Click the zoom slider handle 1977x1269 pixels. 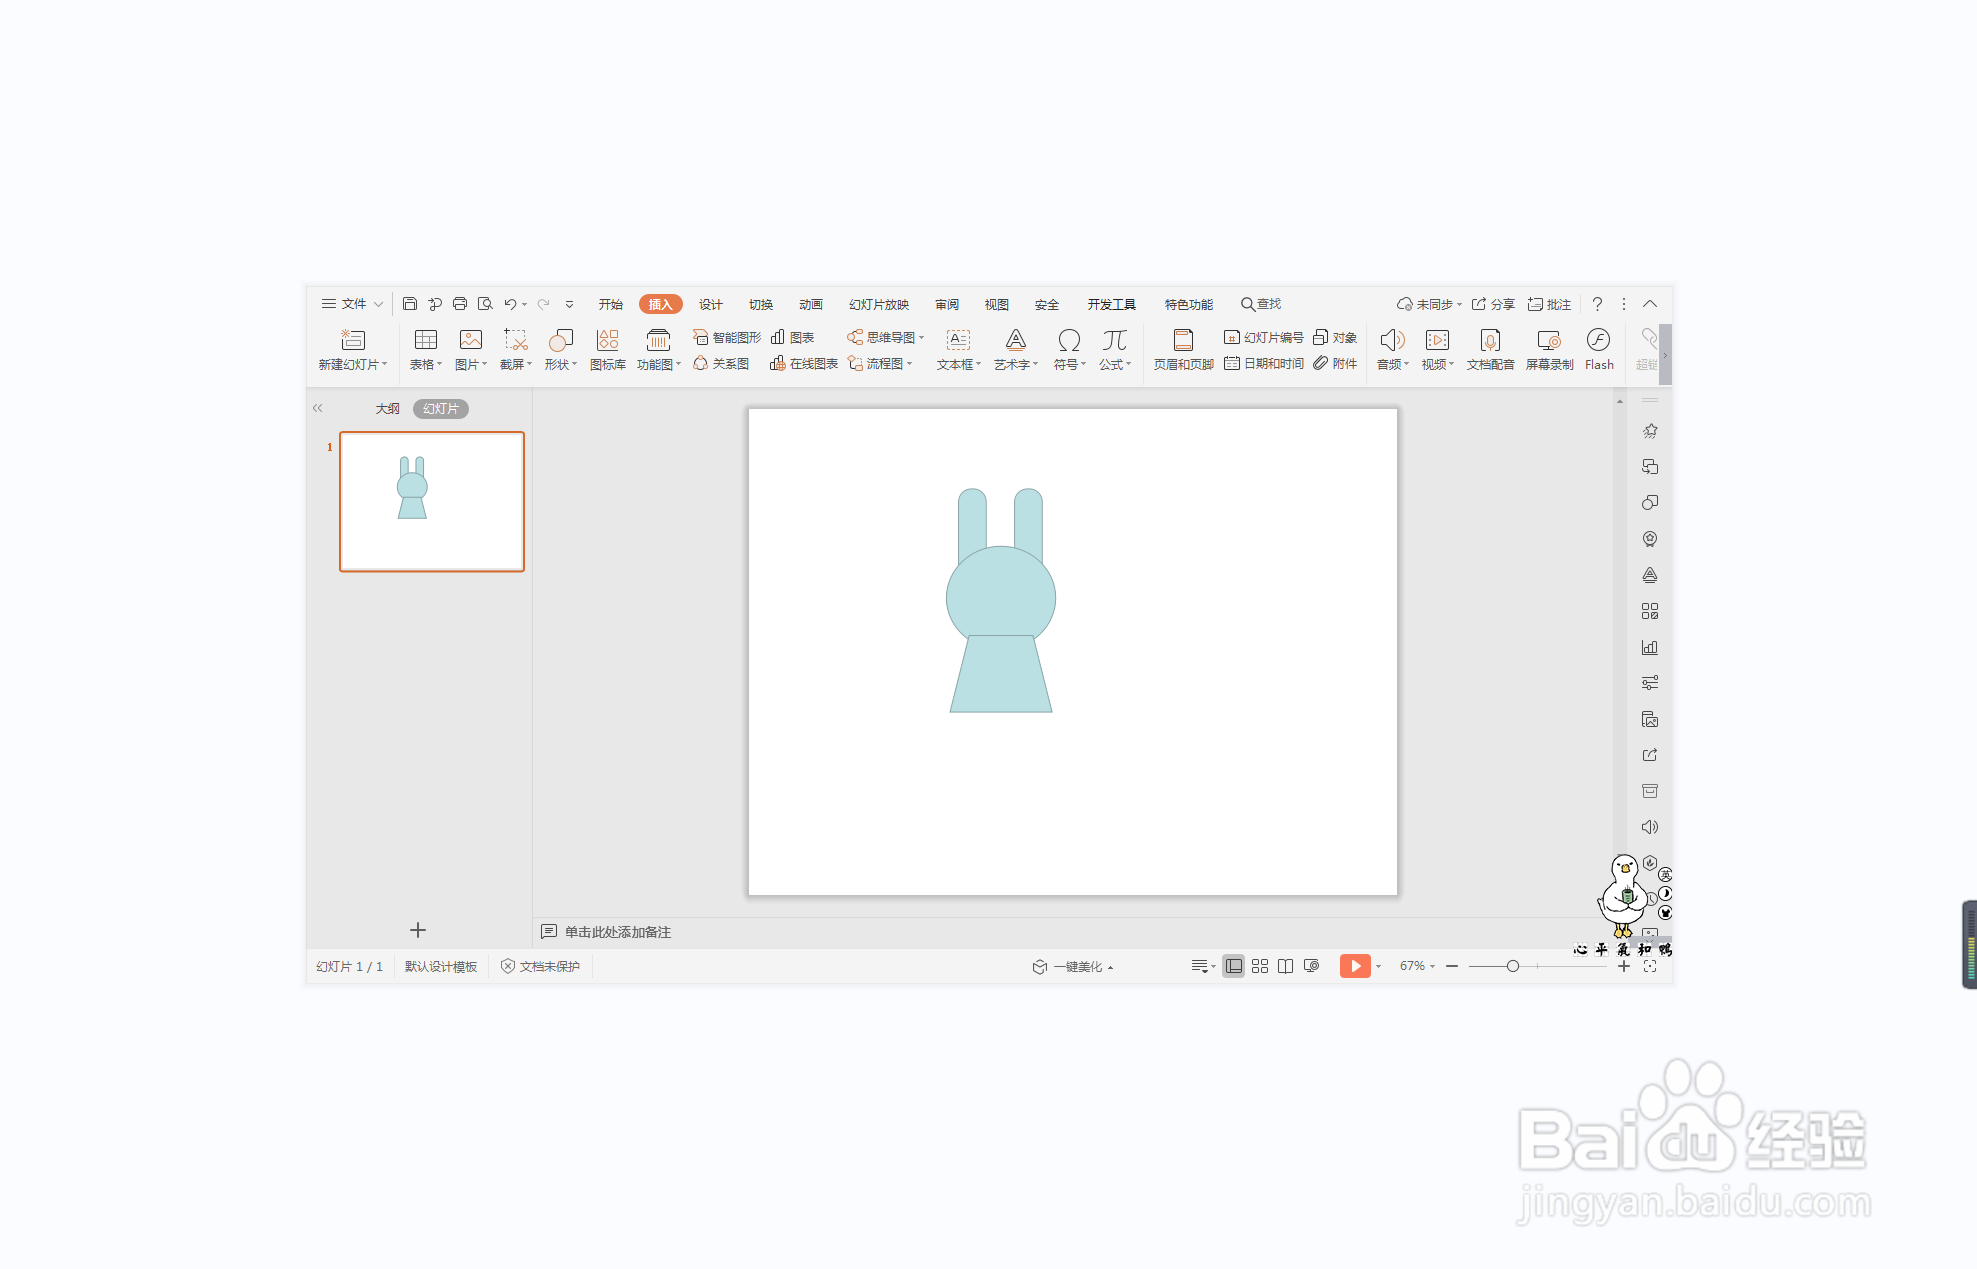point(1513,966)
